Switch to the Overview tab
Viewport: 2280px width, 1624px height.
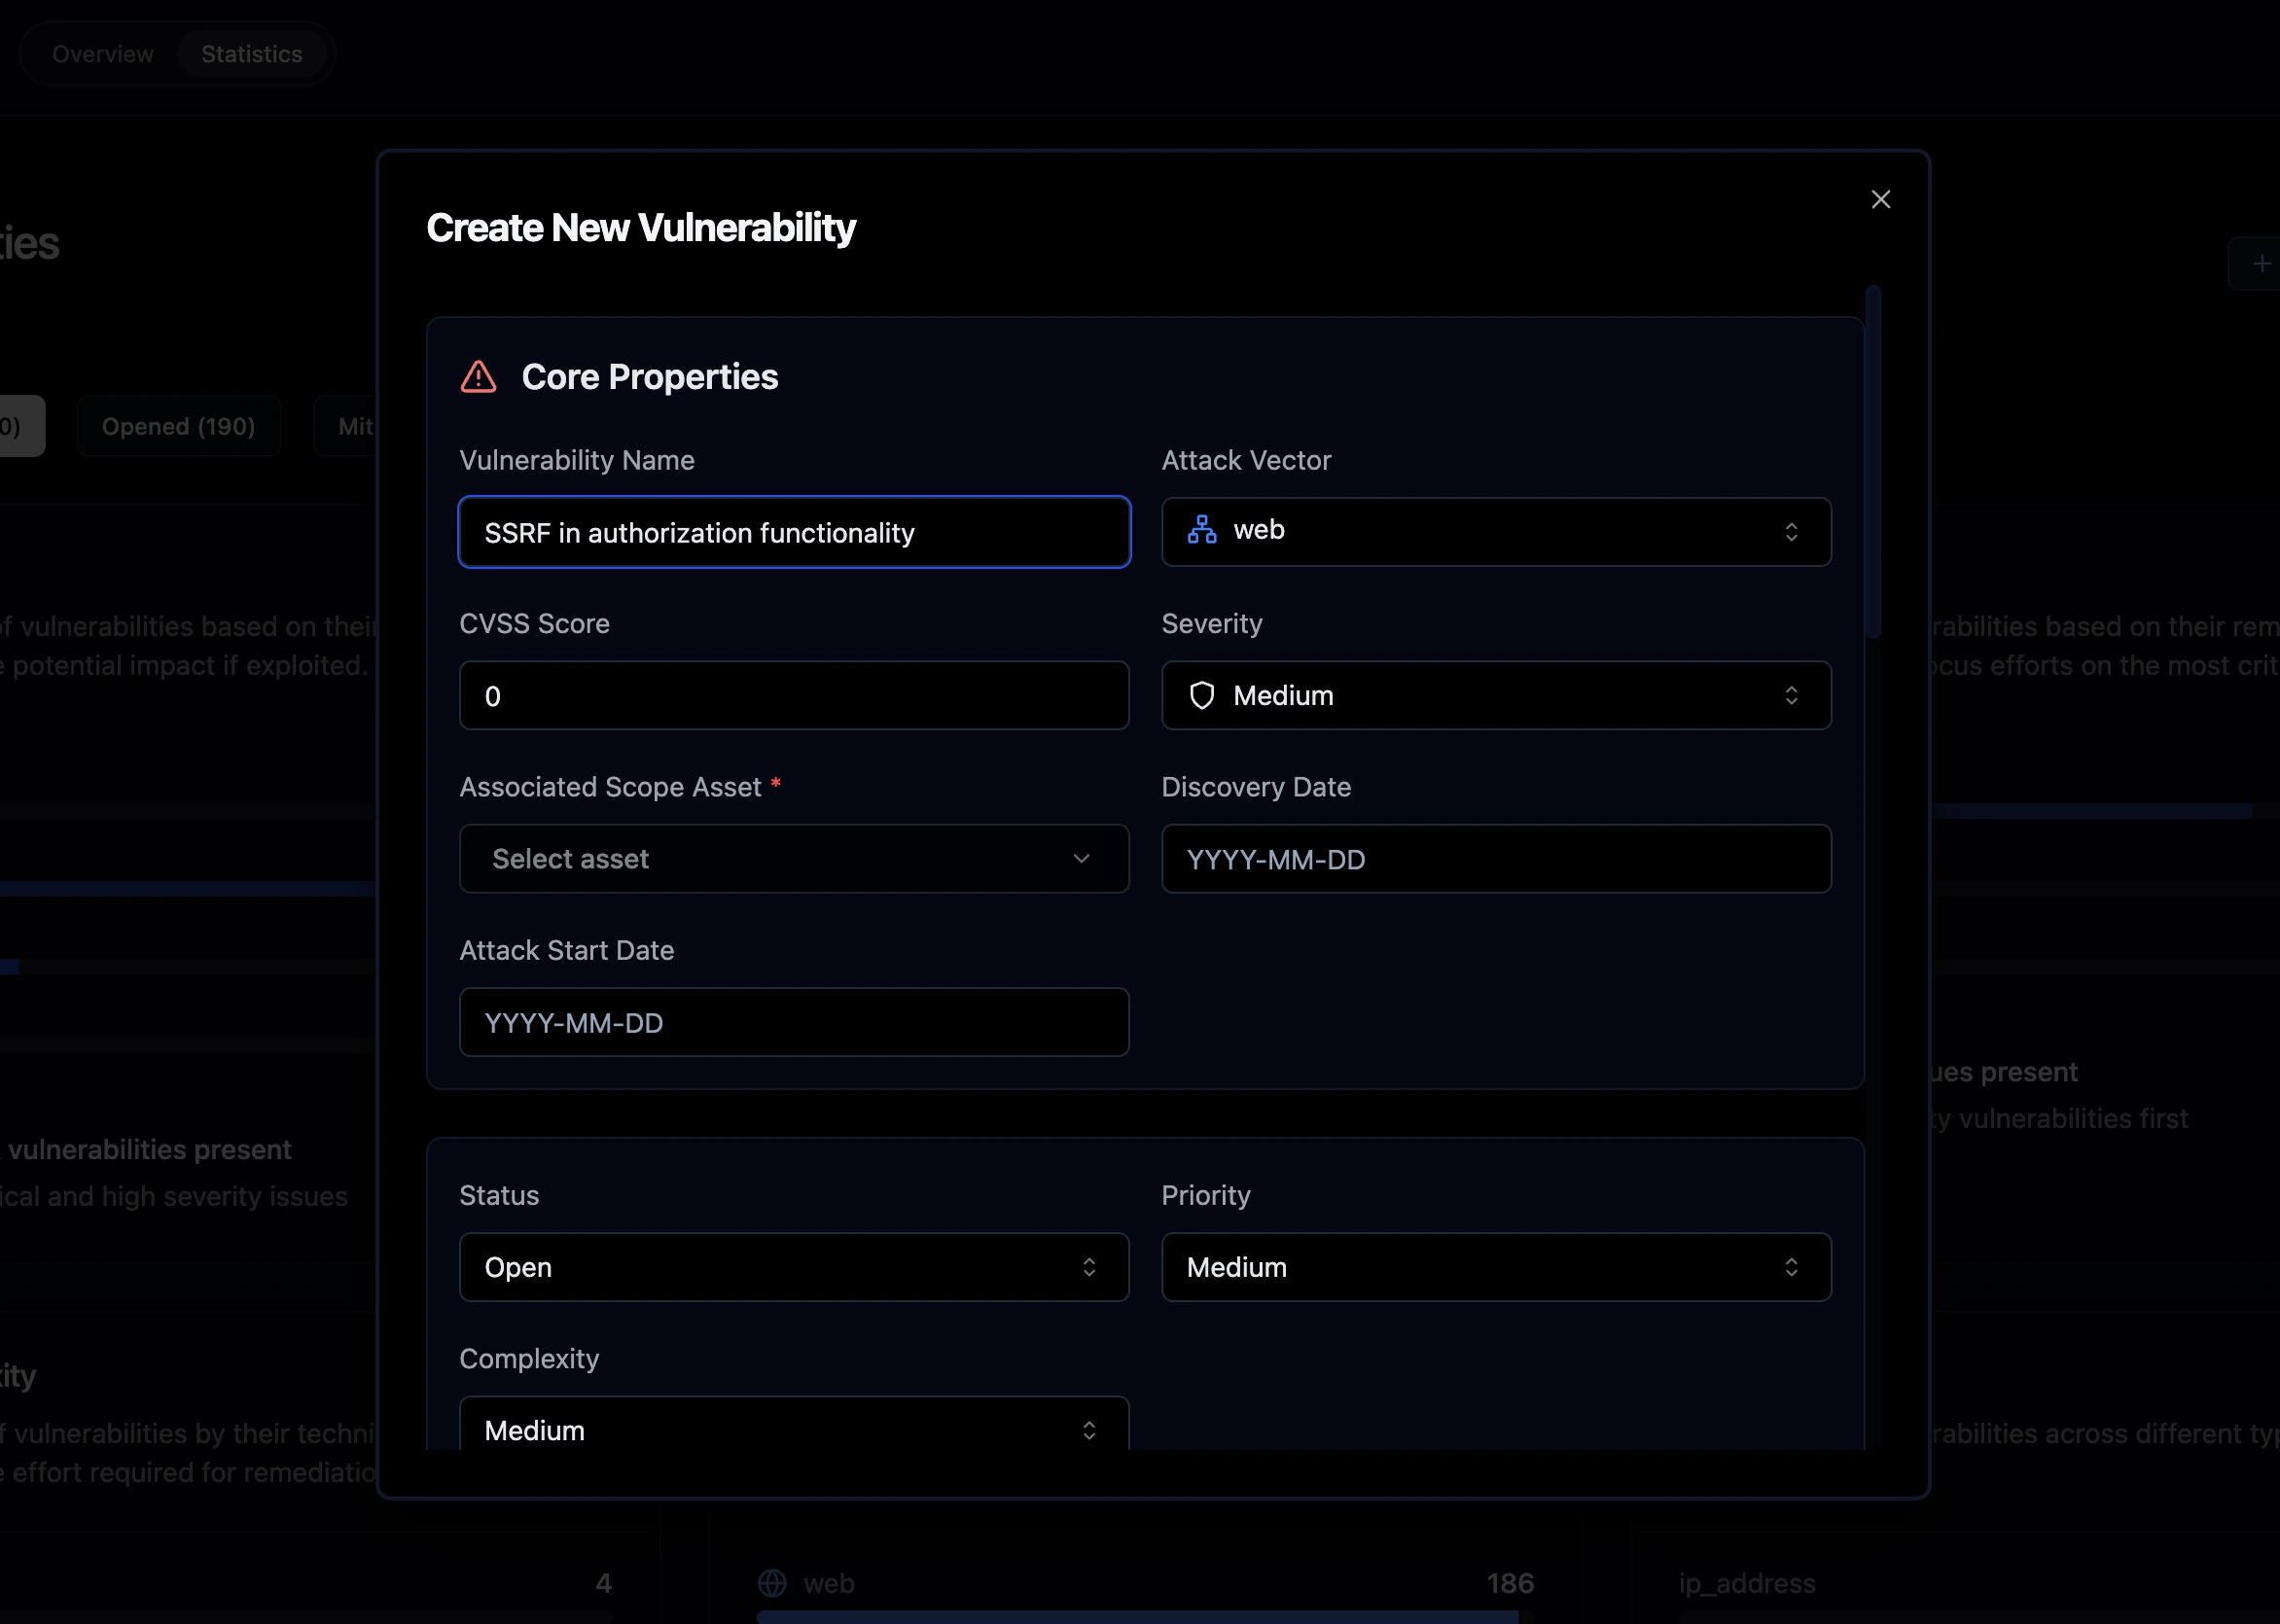point(103,54)
